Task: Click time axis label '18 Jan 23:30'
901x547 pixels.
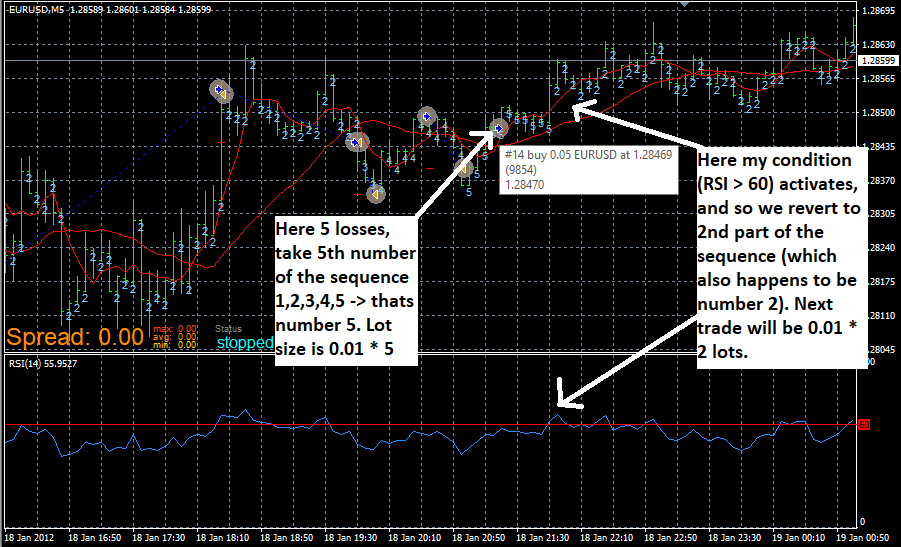Action: pyautogui.click(x=736, y=538)
